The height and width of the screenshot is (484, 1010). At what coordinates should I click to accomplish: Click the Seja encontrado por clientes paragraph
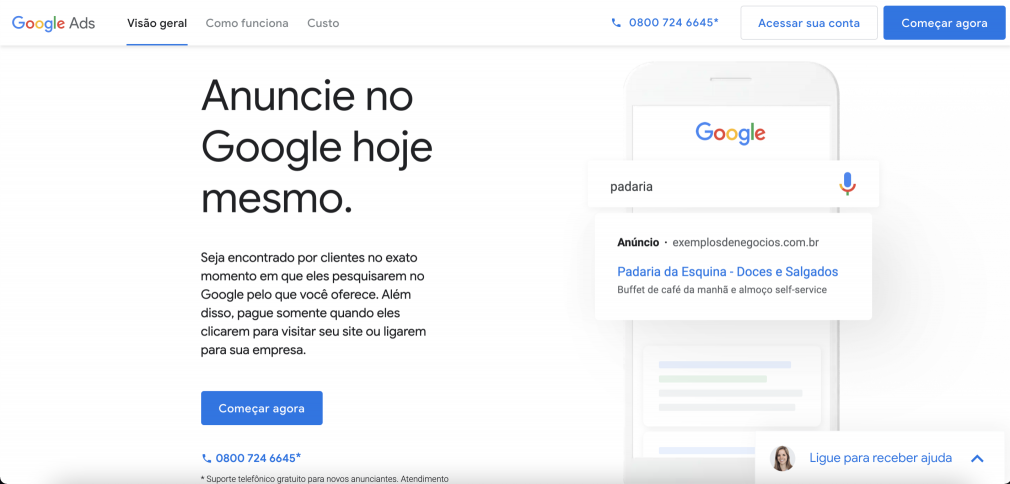pos(314,304)
